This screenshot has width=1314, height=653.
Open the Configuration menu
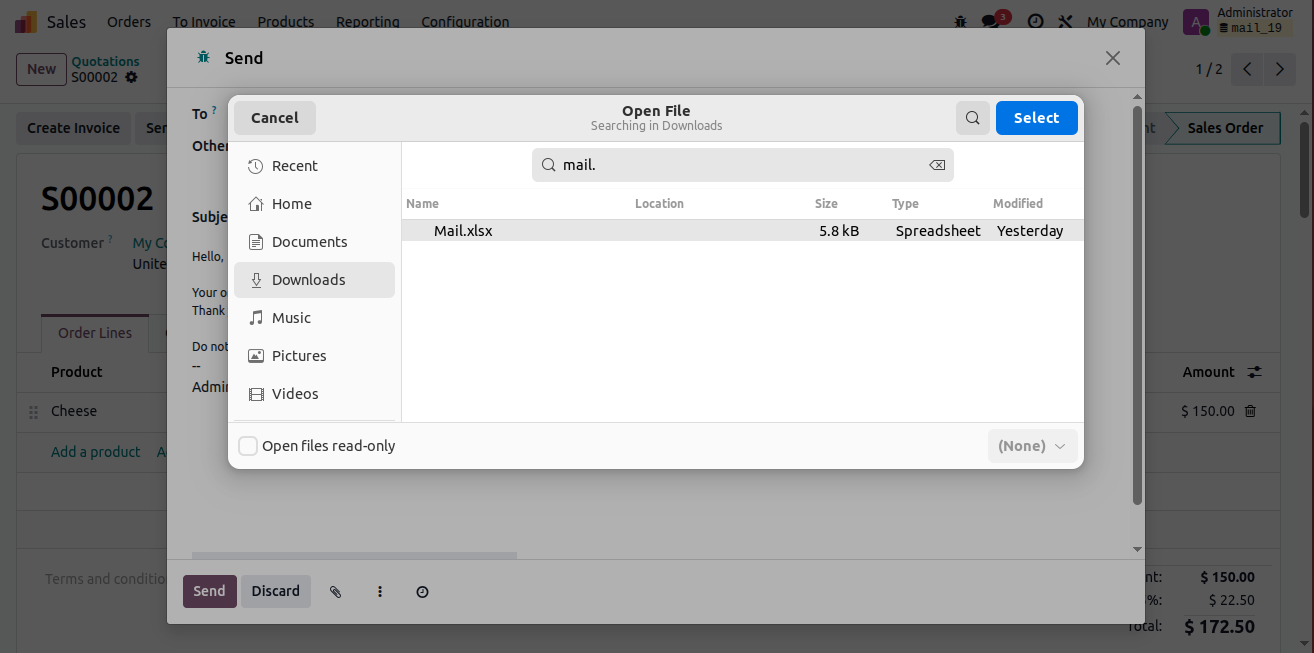(x=465, y=21)
